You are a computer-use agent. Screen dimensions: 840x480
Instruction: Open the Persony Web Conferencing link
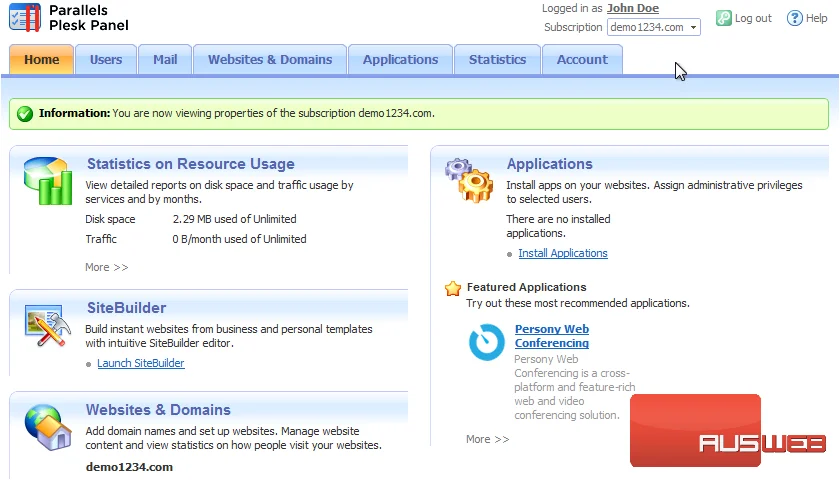point(552,336)
